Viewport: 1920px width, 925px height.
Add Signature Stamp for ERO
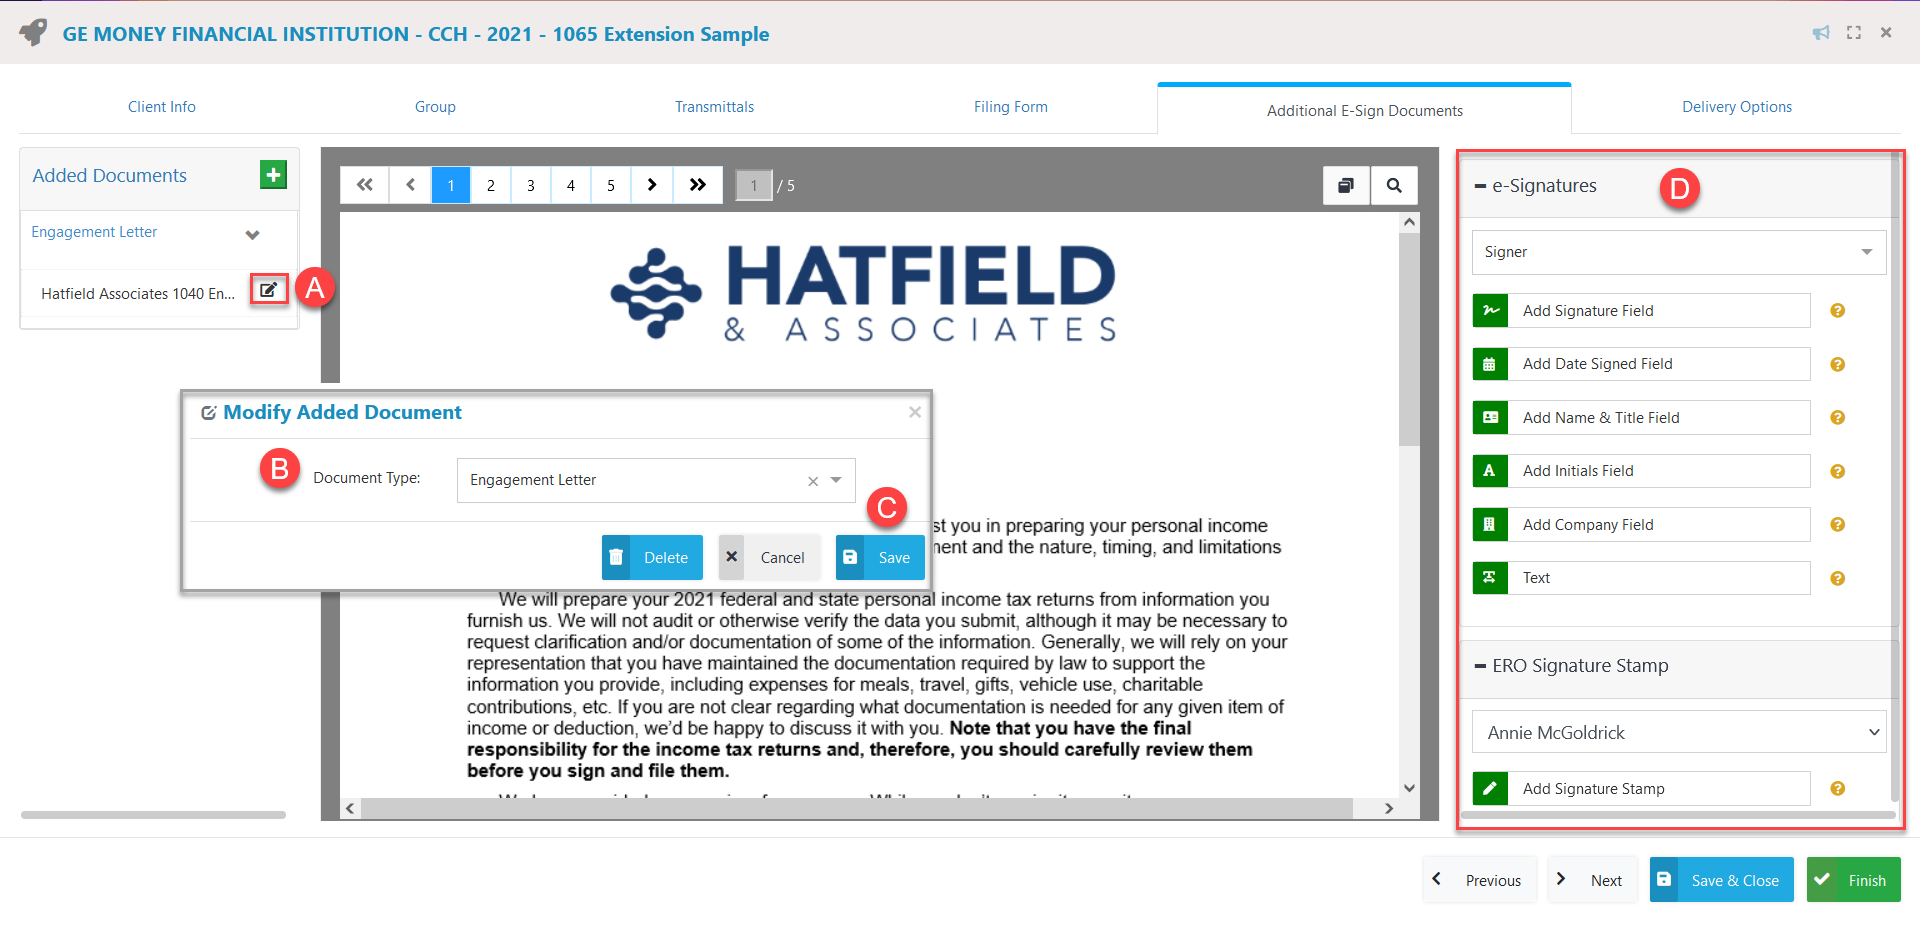(x=1641, y=789)
